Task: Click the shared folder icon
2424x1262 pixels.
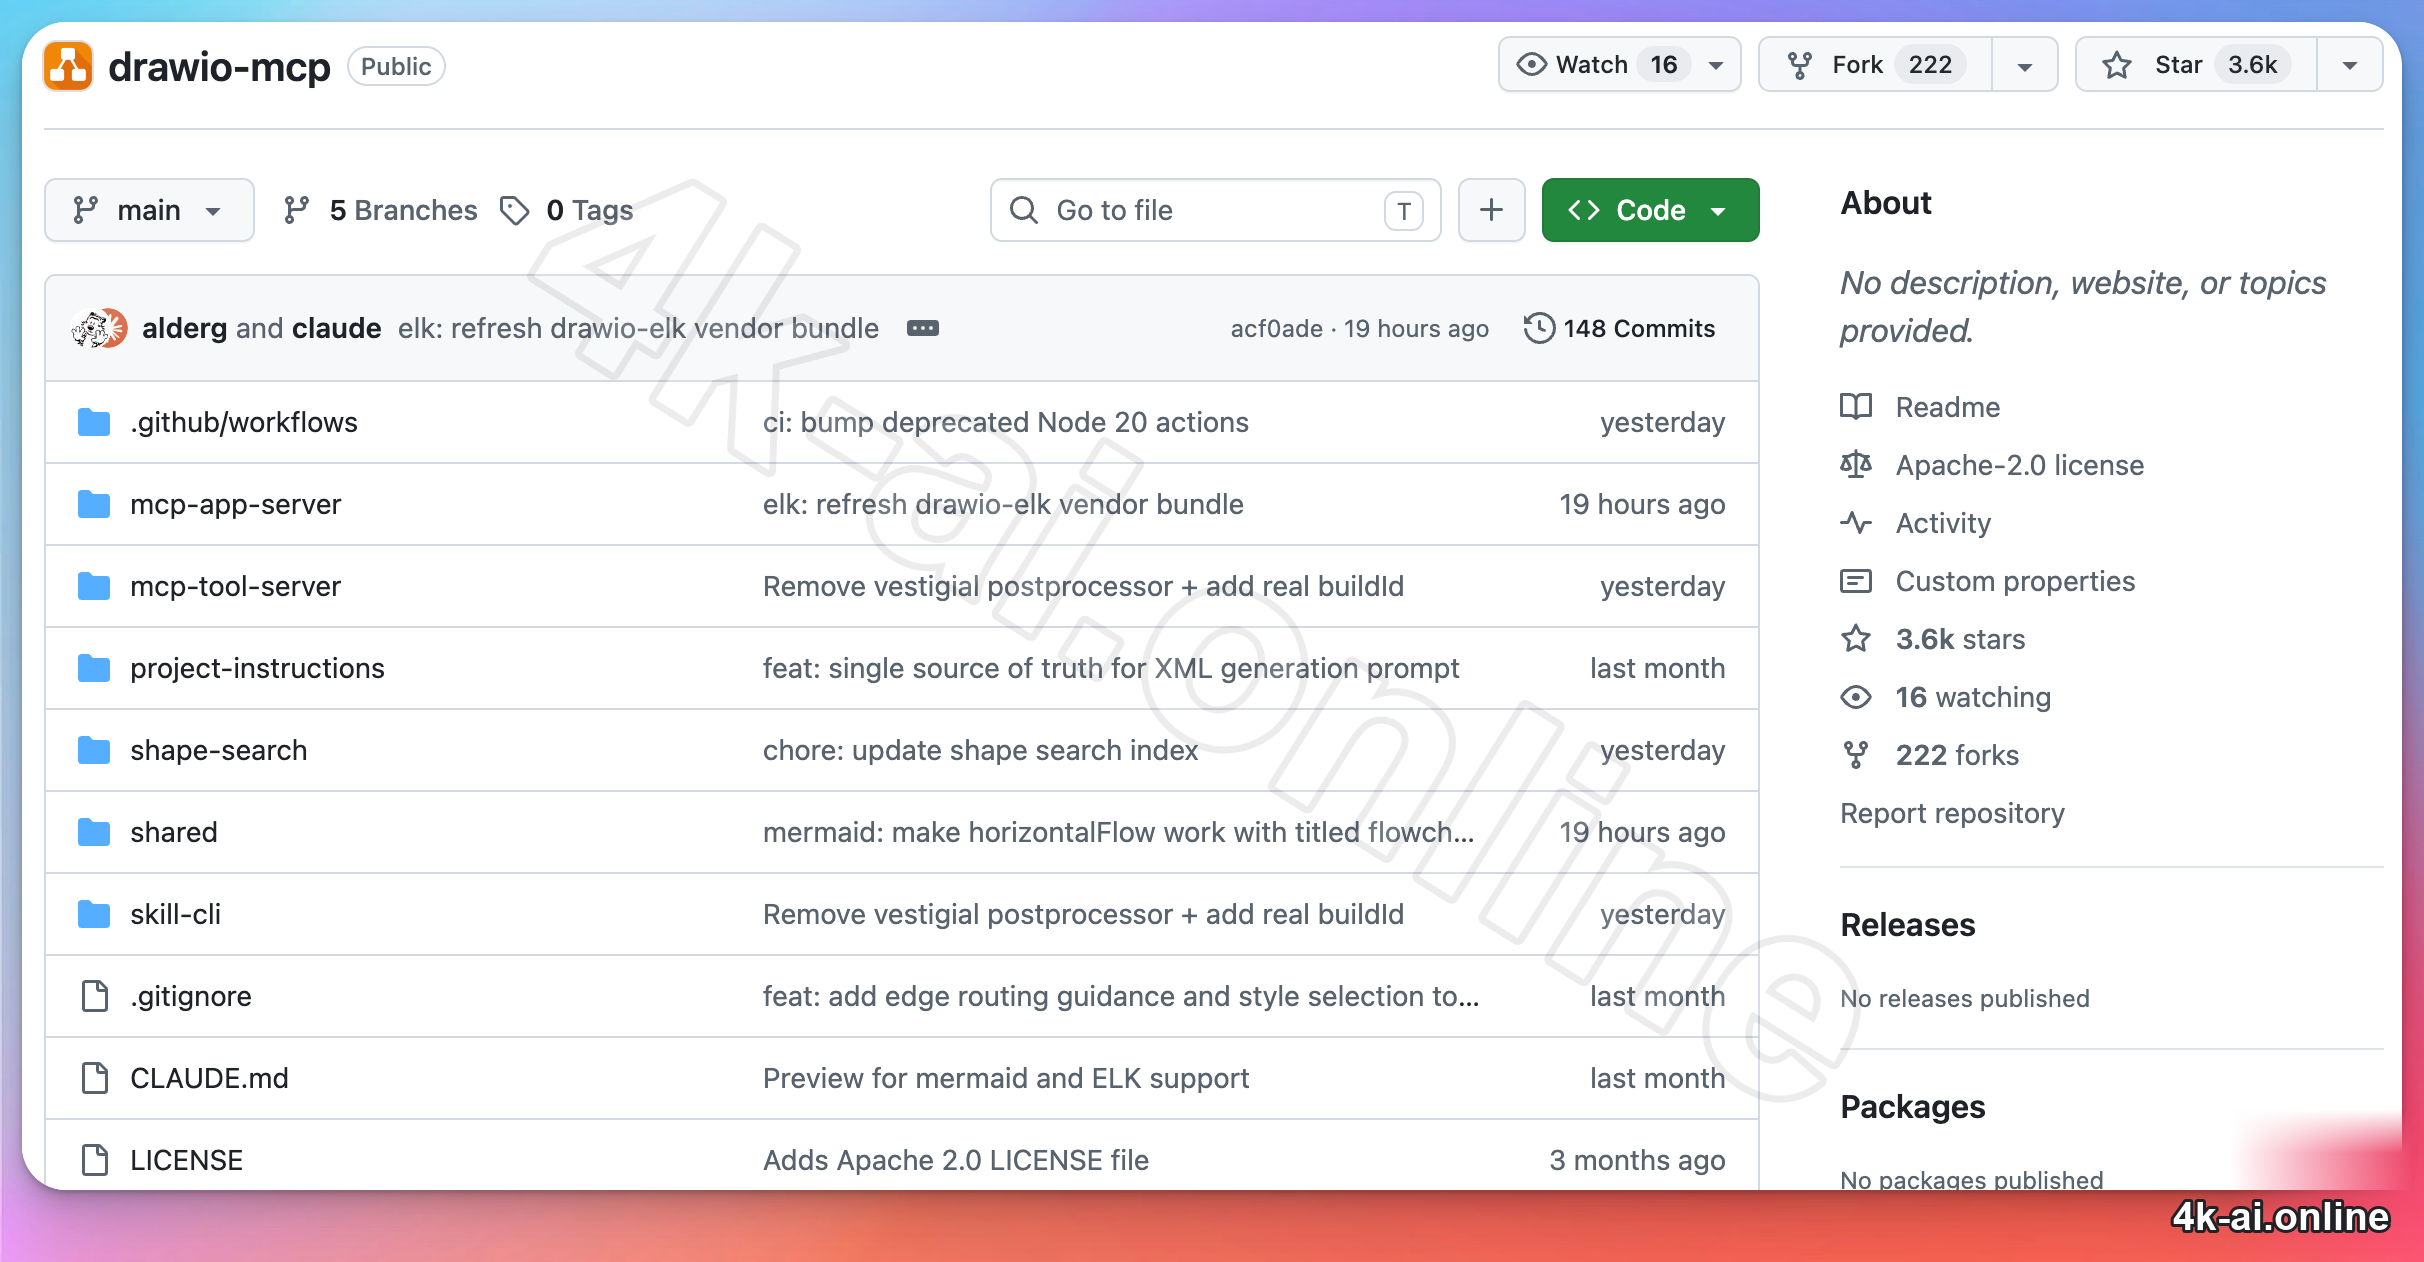Action: (94, 832)
